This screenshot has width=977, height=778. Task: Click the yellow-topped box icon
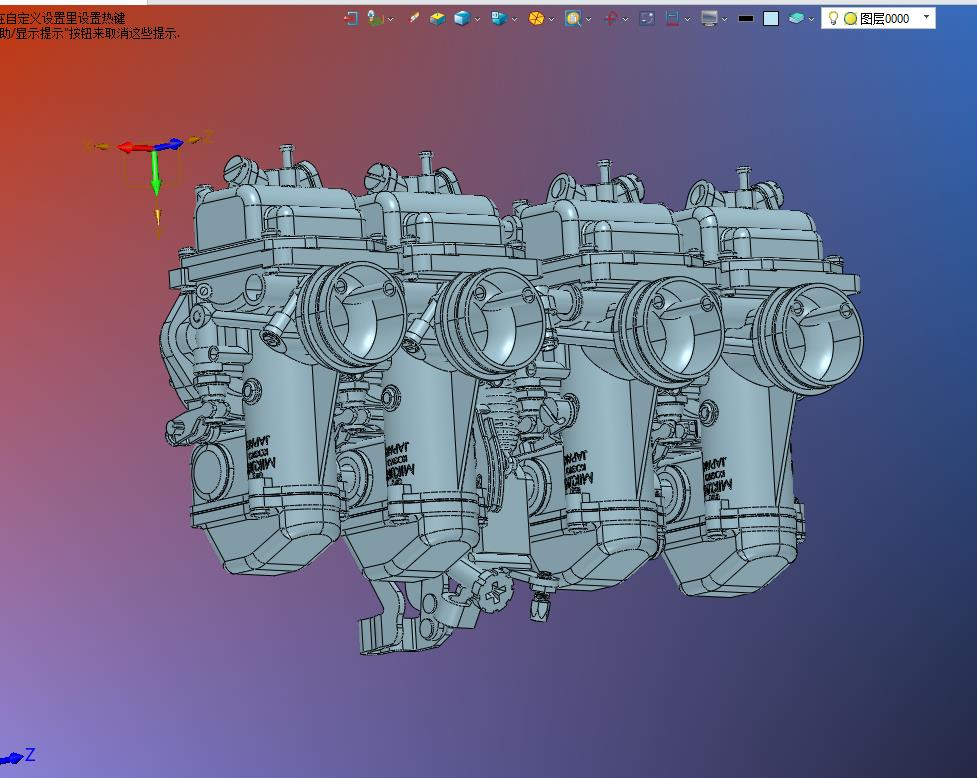click(437, 19)
